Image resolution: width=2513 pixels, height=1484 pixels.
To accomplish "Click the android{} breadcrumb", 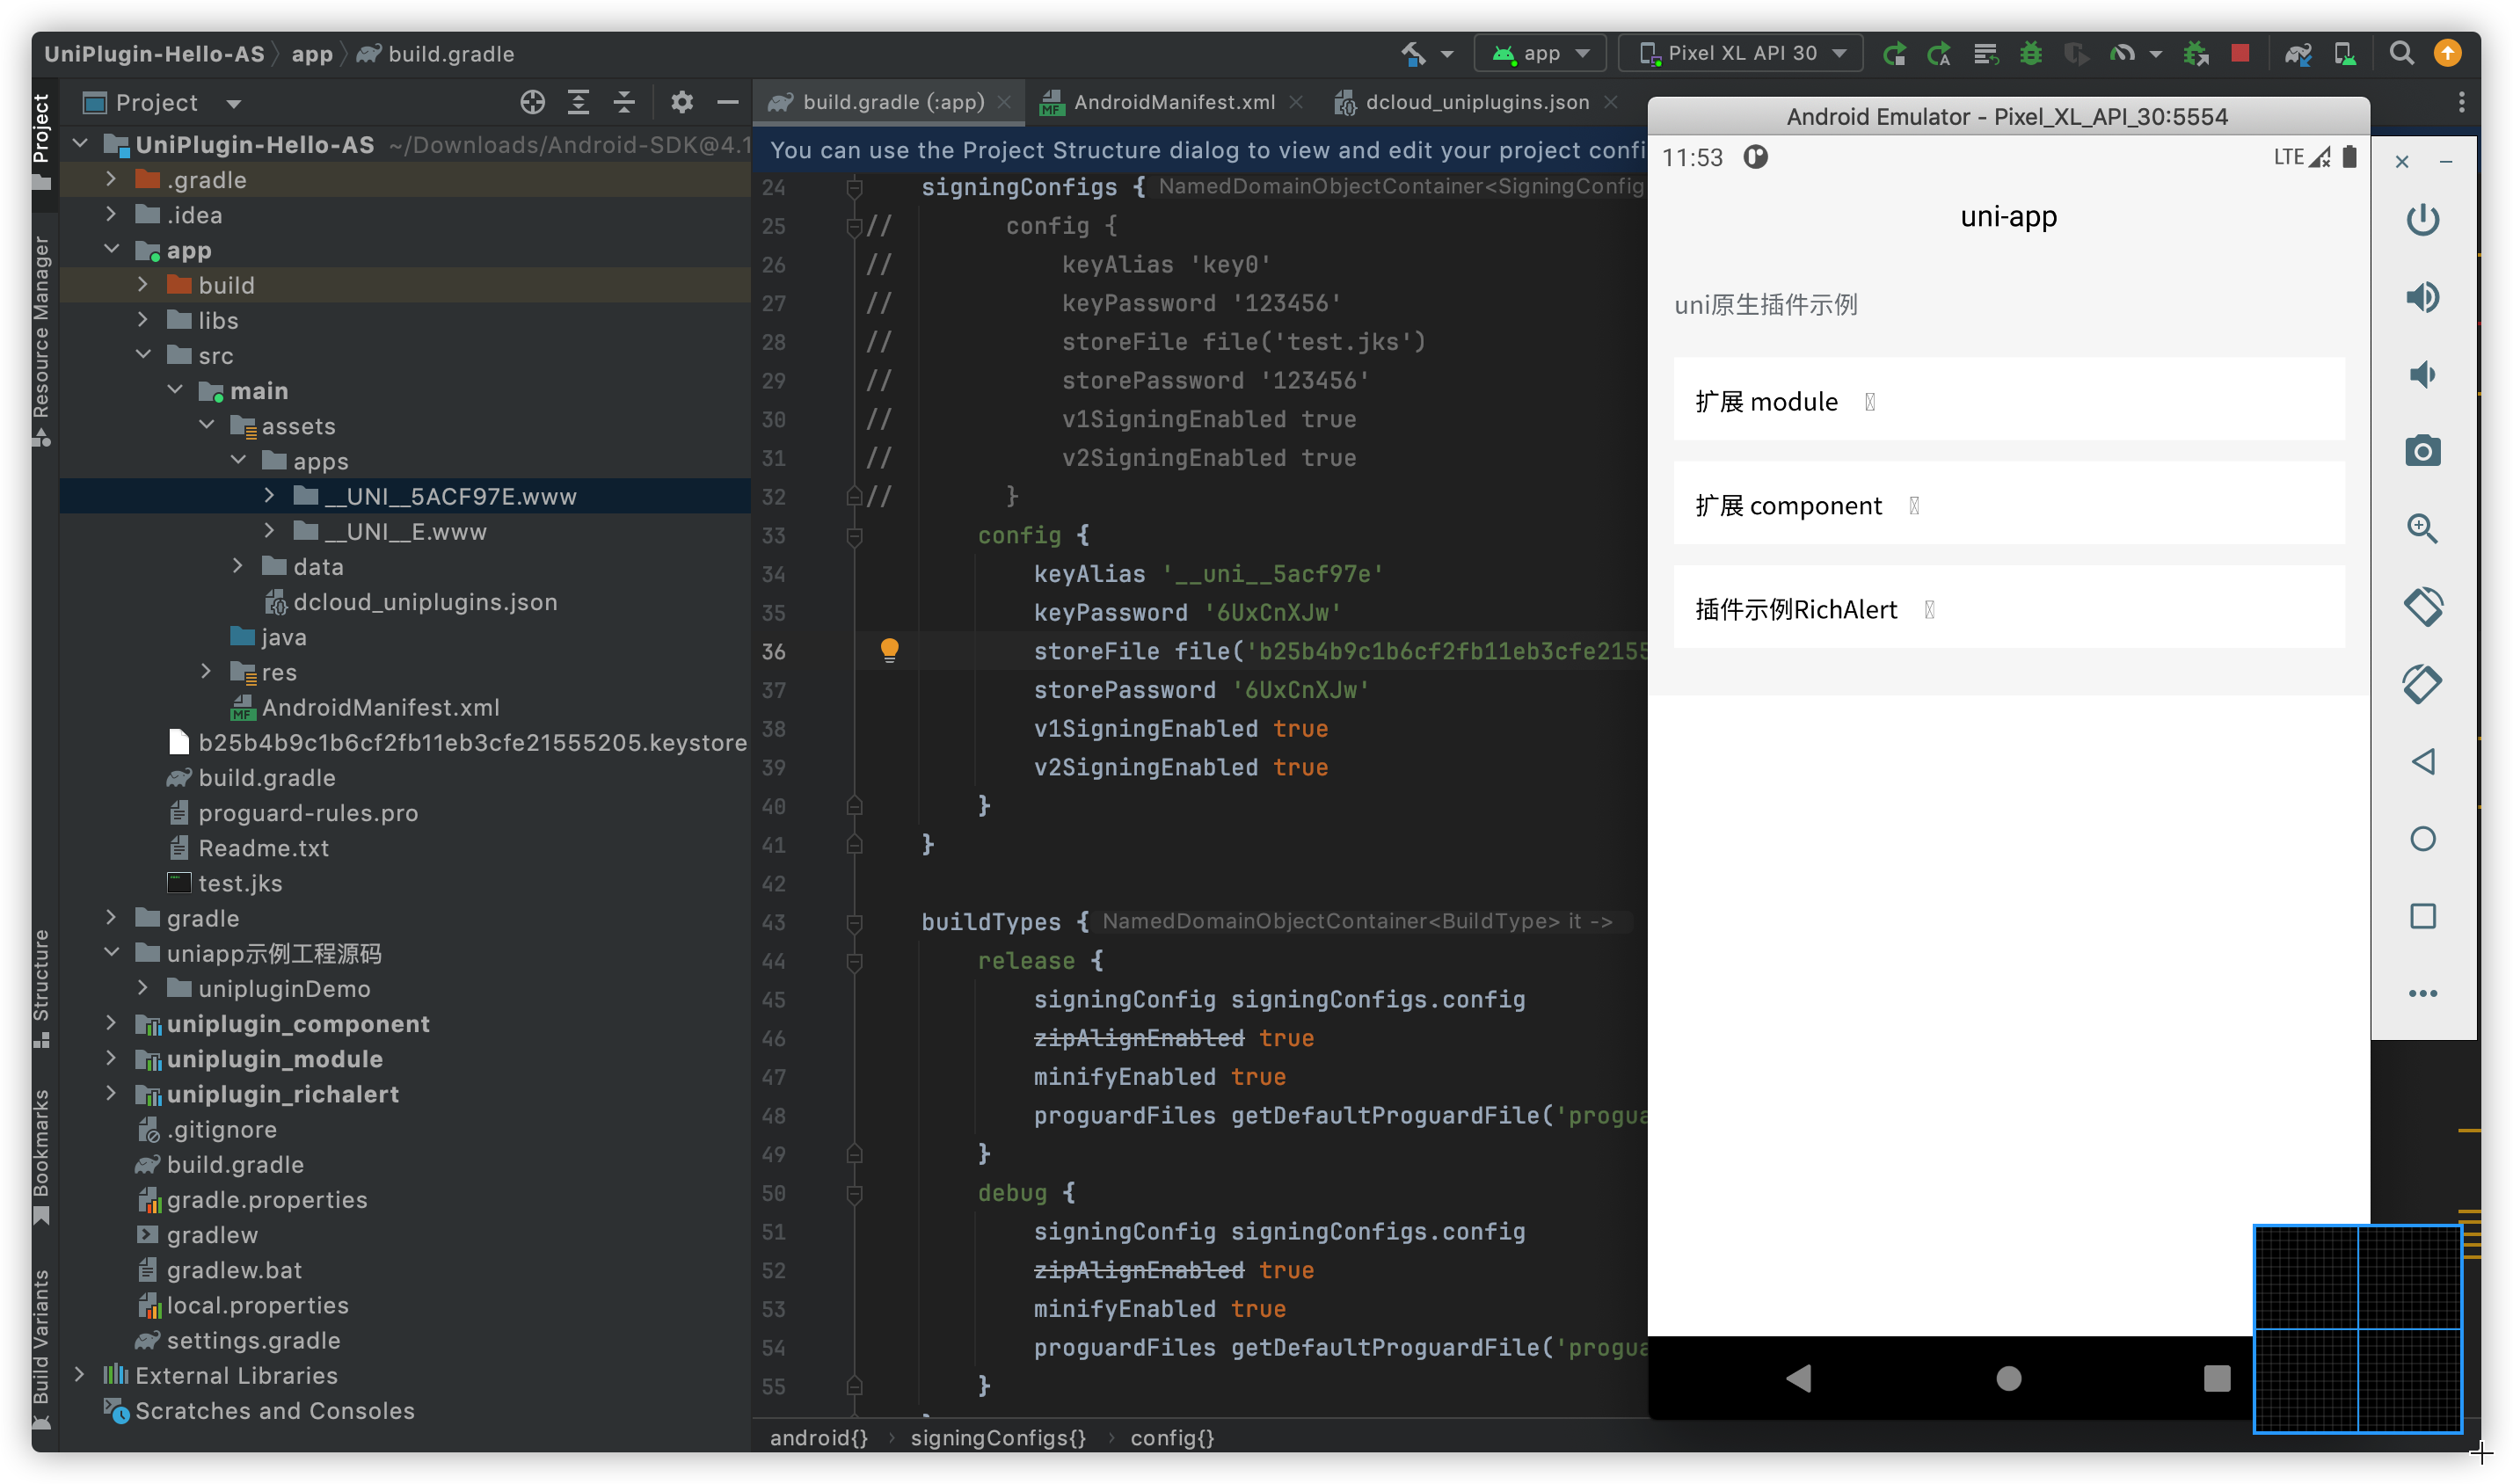I will (819, 1438).
